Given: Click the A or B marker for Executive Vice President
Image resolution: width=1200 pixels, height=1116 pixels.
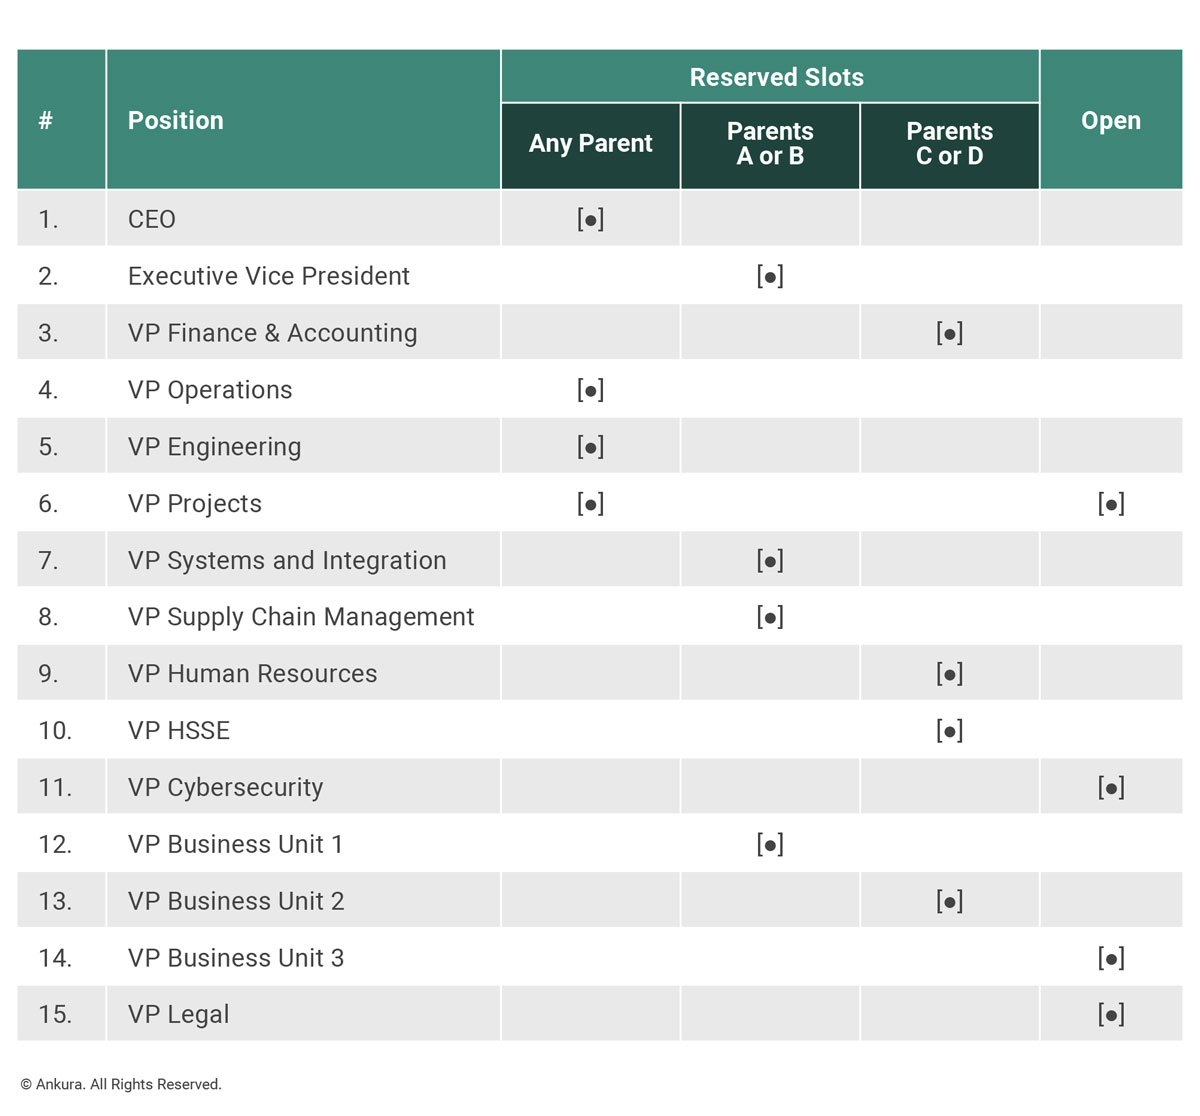Looking at the screenshot, I should (x=770, y=276).
